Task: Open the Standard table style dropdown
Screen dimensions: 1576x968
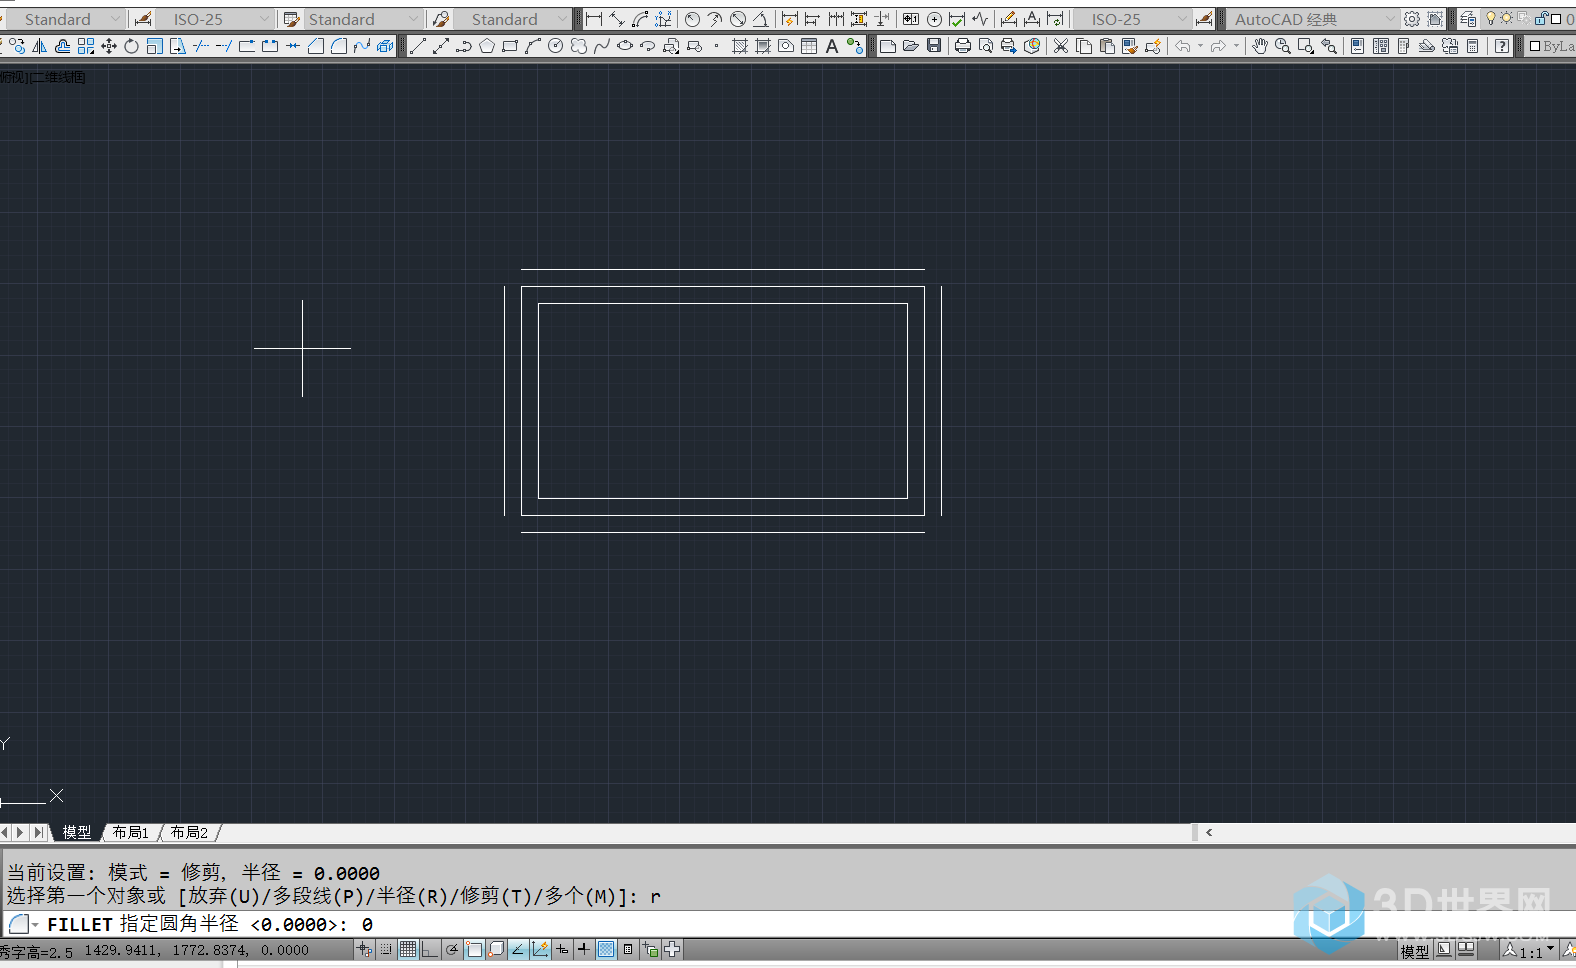Action: (413, 19)
